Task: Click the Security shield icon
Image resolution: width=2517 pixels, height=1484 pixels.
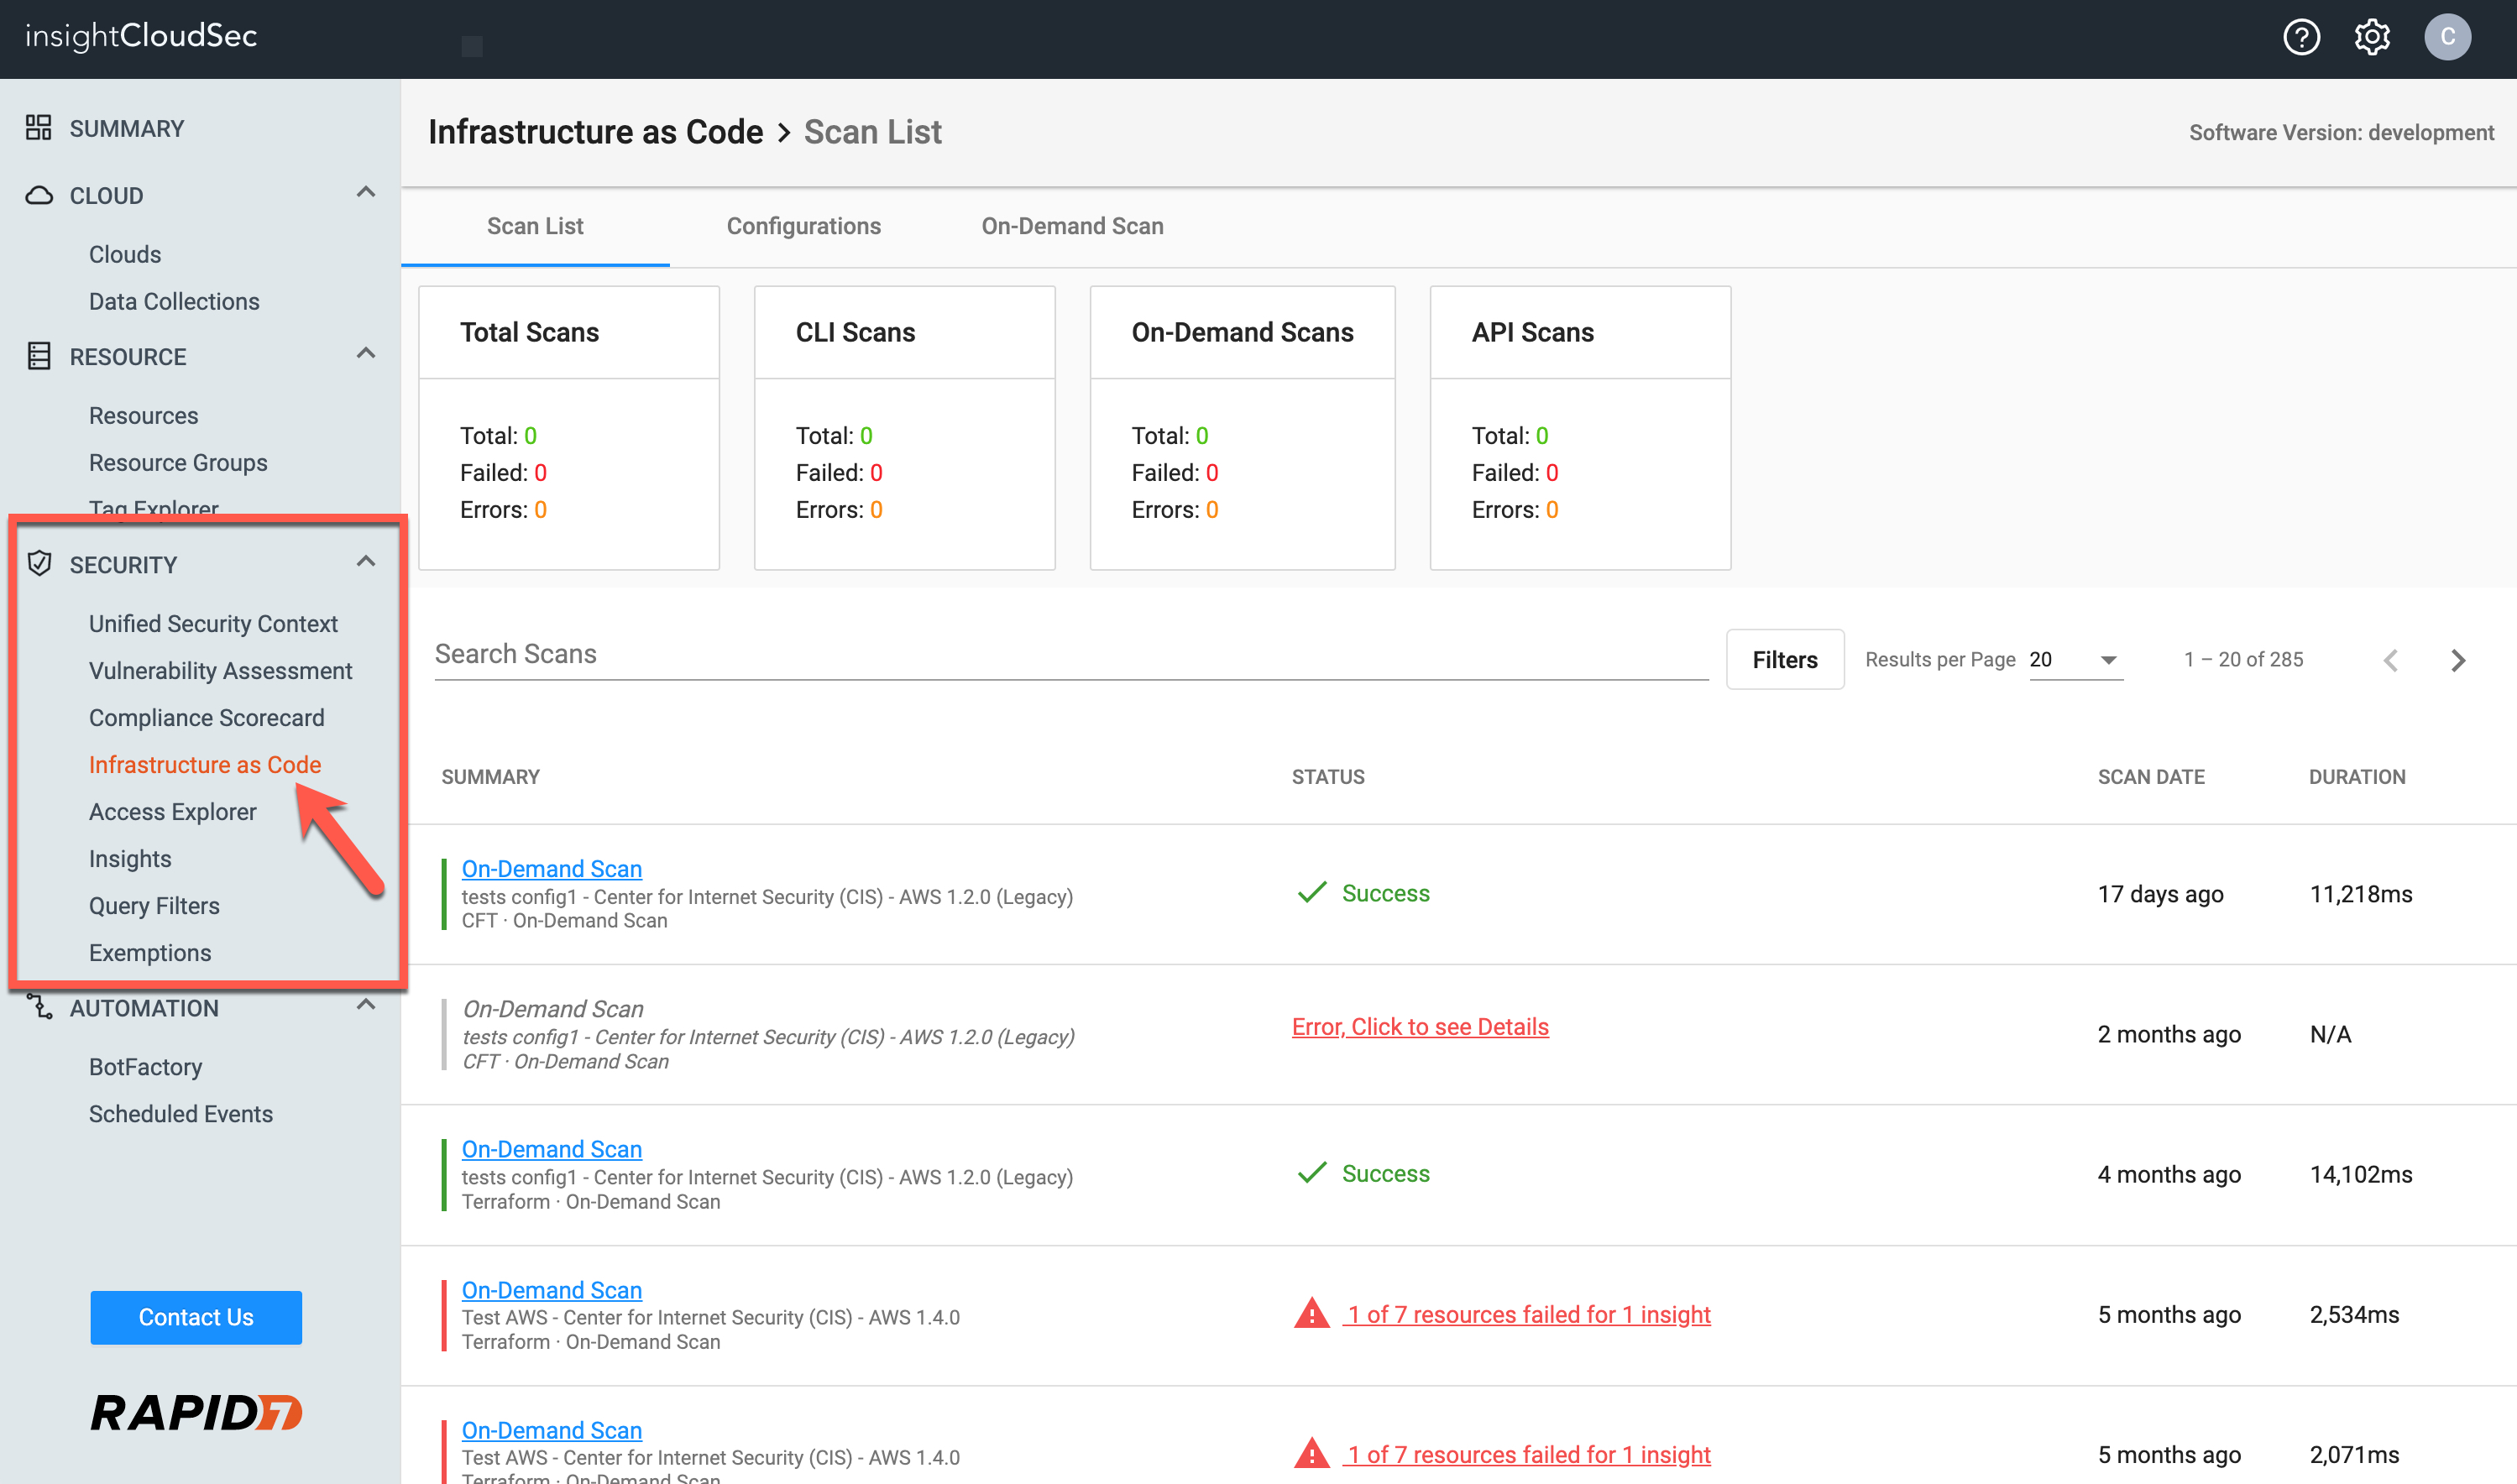Action: [38, 564]
